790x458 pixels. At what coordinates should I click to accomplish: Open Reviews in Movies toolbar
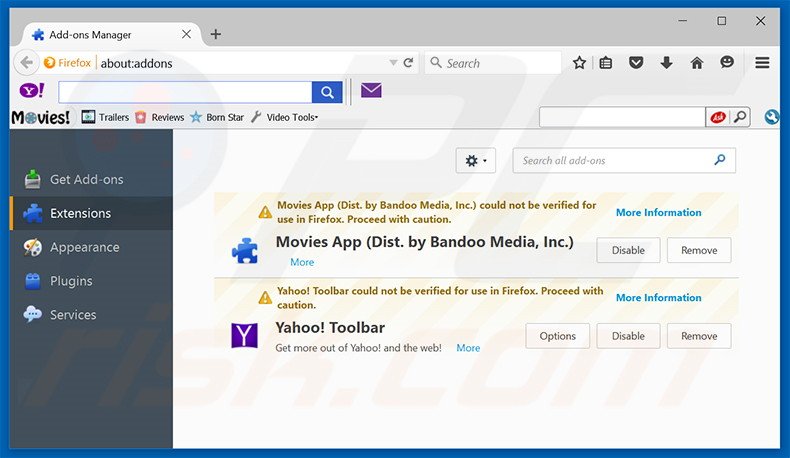click(x=160, y=117)
